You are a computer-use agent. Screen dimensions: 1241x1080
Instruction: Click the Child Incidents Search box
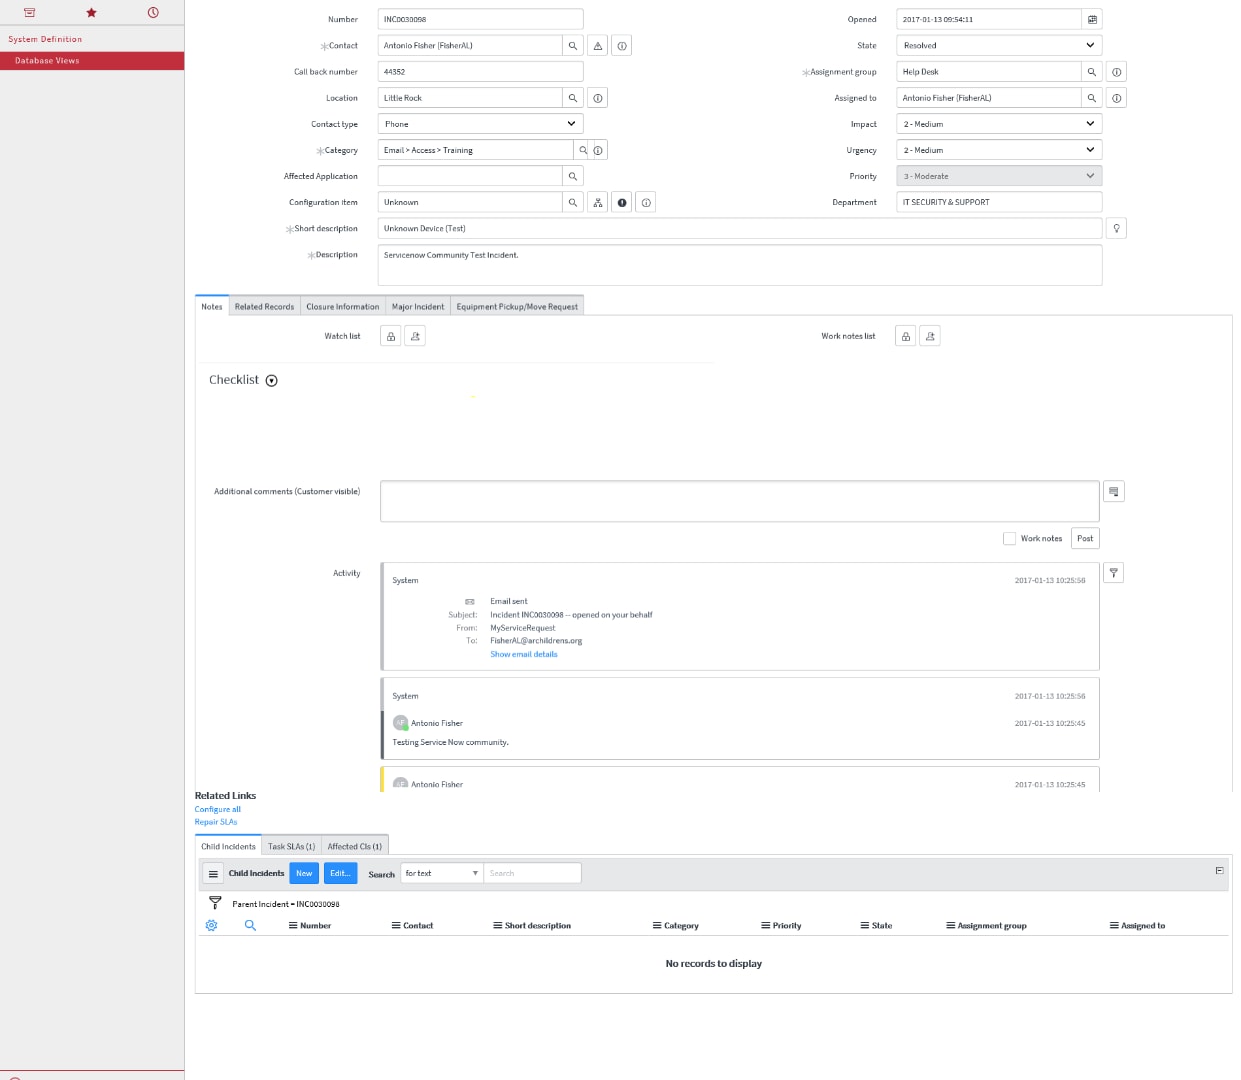[x=532, y=874]
